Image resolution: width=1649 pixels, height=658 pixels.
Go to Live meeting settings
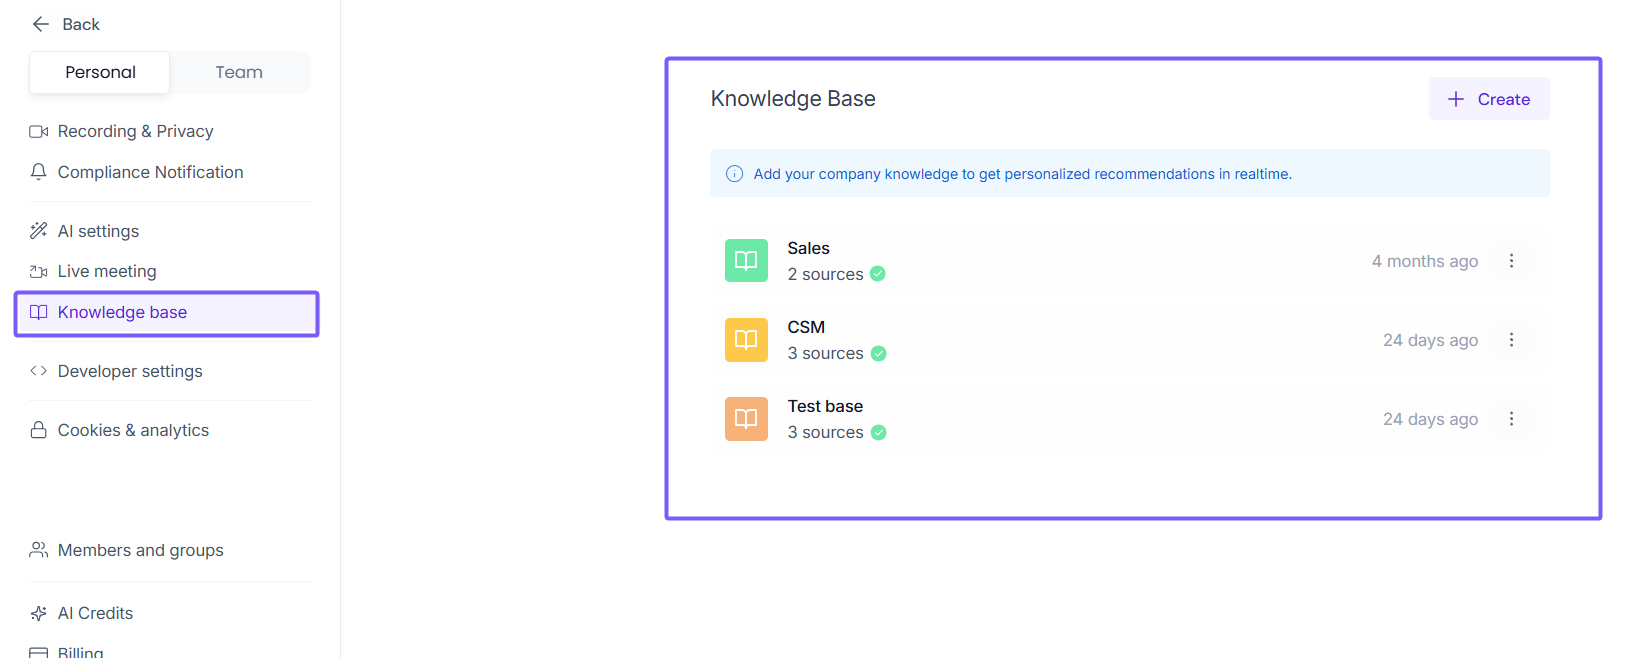107,271
